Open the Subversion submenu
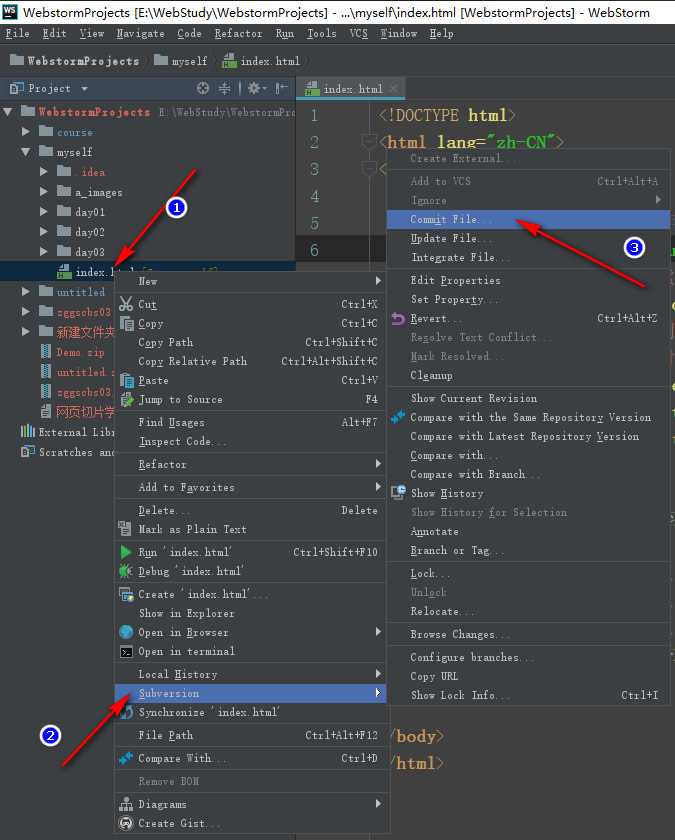Viewport: 675px width, 840px height. pos(250,693)
